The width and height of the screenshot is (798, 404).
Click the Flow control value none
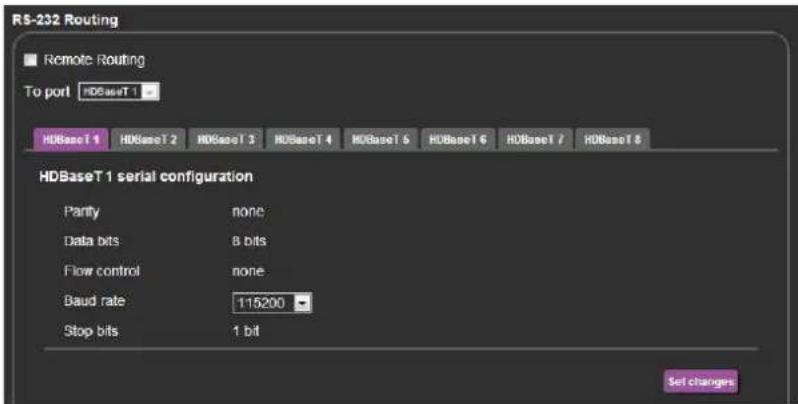tap(248, 271)
